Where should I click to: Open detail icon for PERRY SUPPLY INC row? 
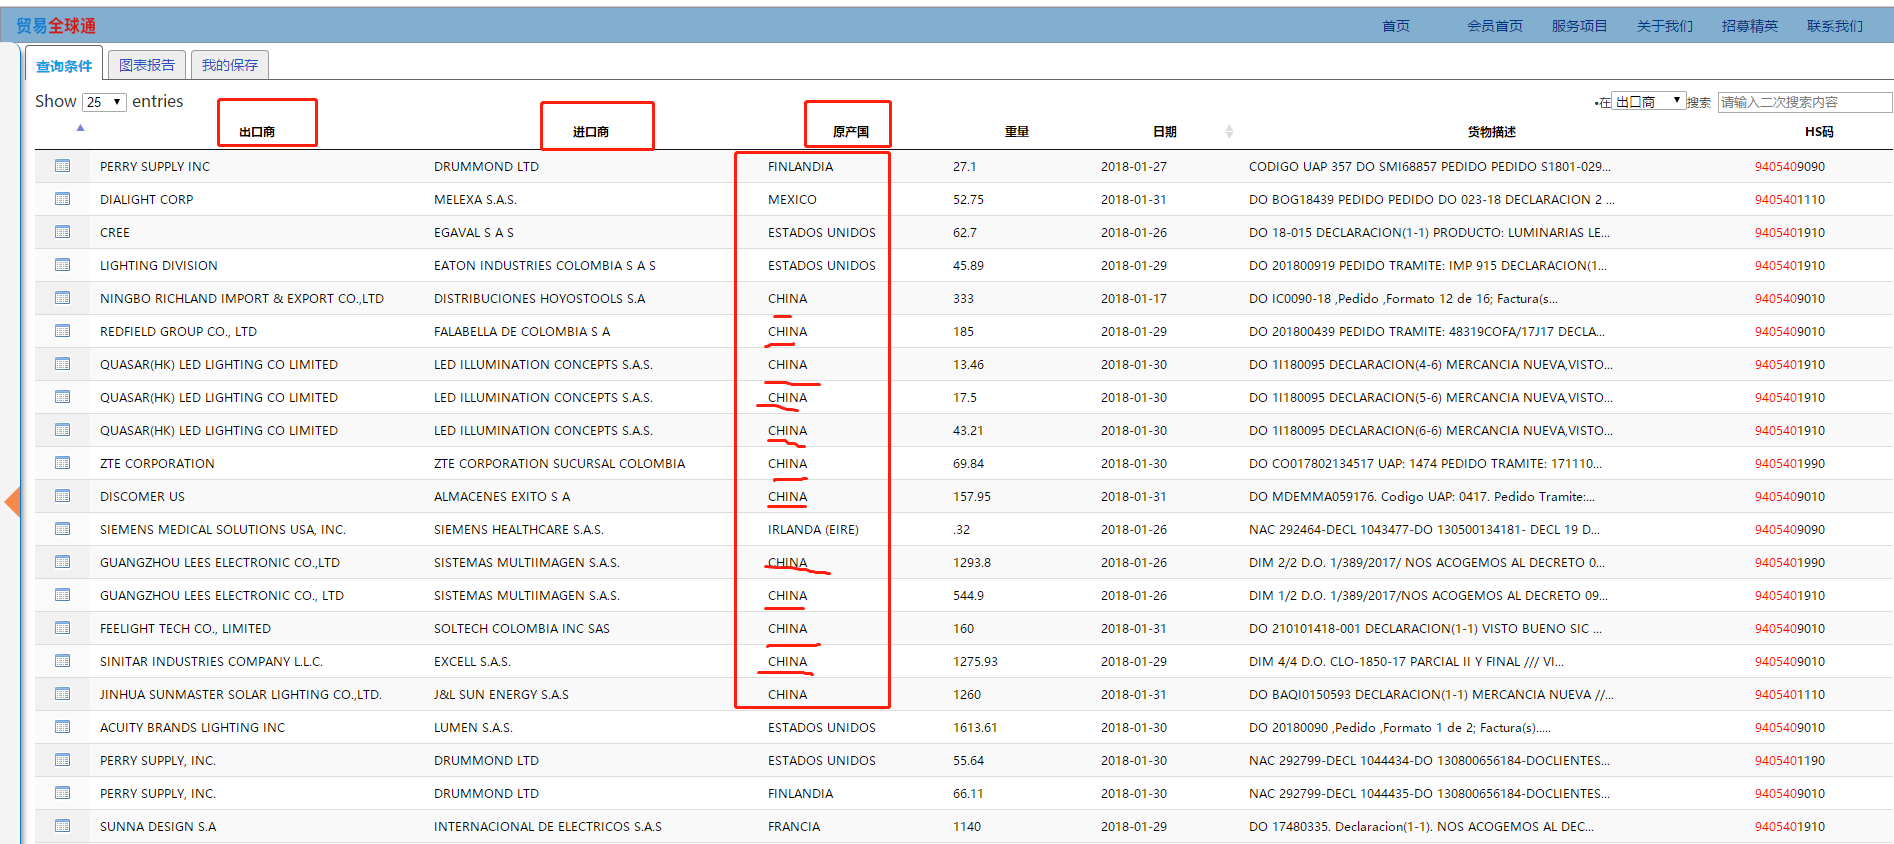coord(62,166)
